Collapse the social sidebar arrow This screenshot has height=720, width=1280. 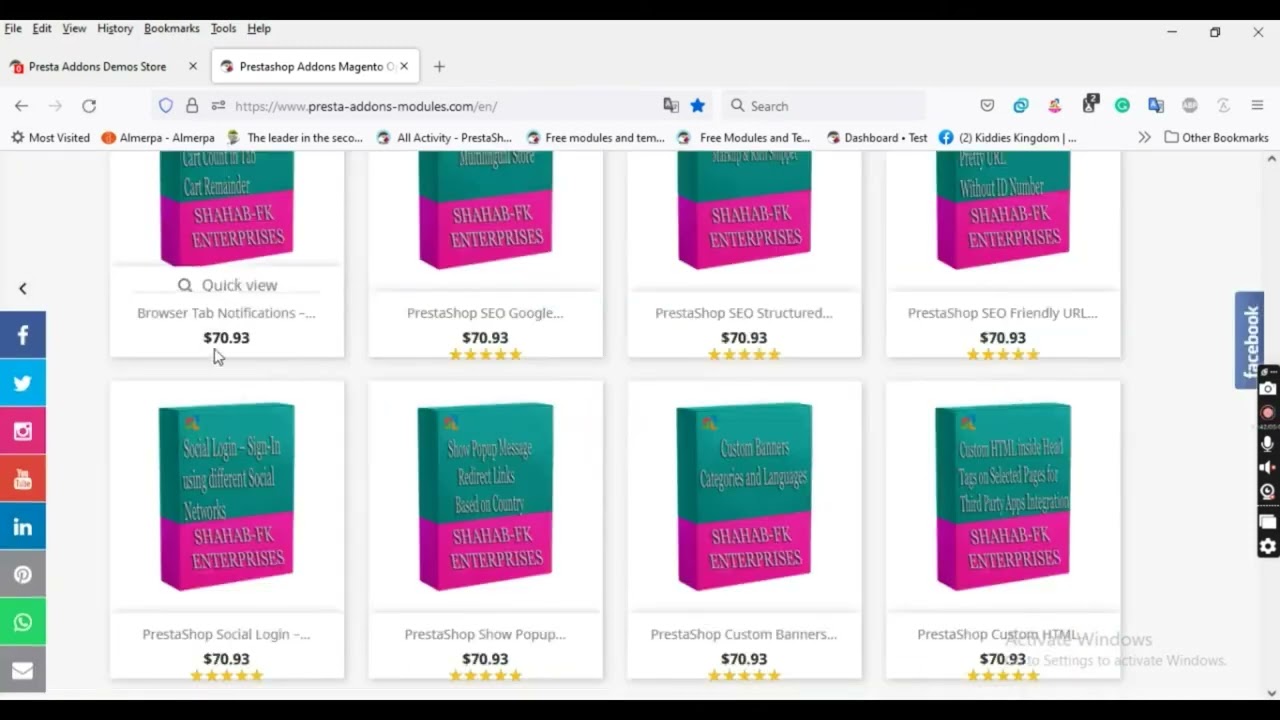pos(22,288)
